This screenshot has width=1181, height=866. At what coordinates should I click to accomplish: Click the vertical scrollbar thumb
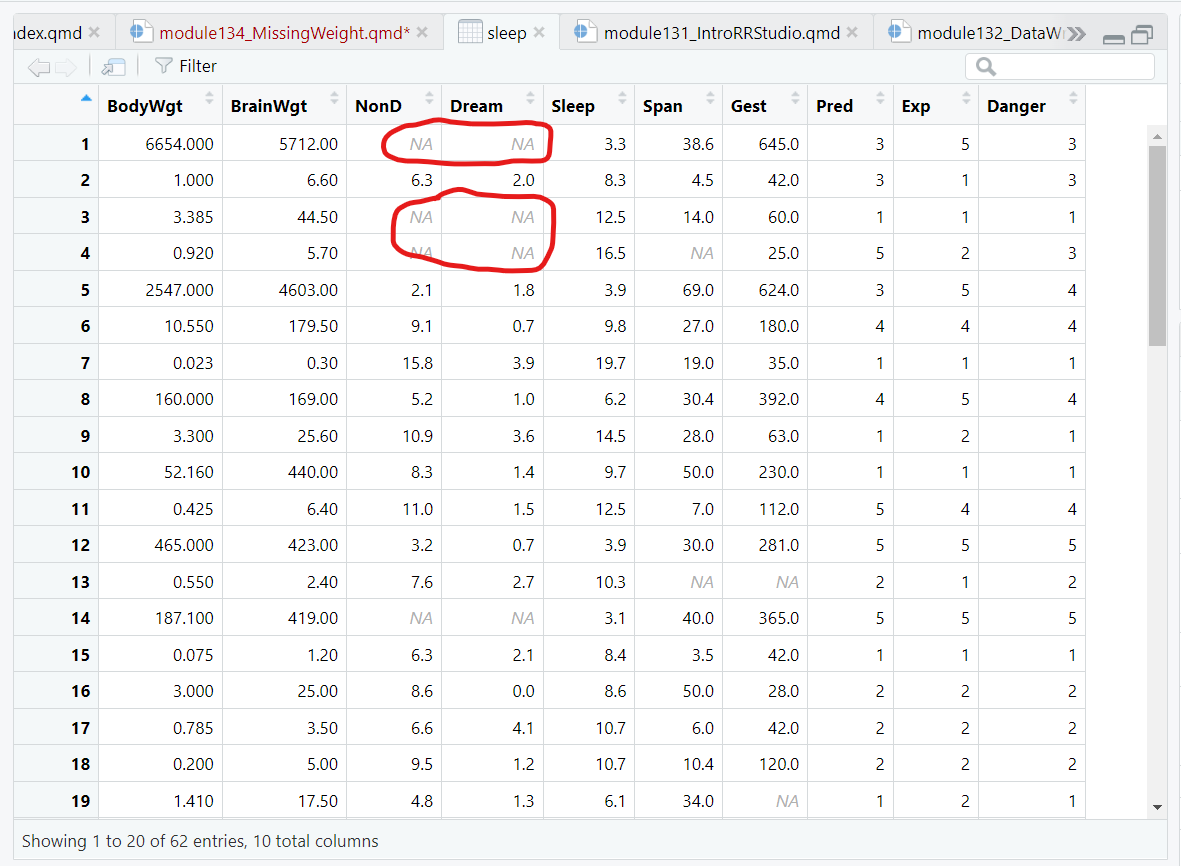click(x=1157, y=245)
